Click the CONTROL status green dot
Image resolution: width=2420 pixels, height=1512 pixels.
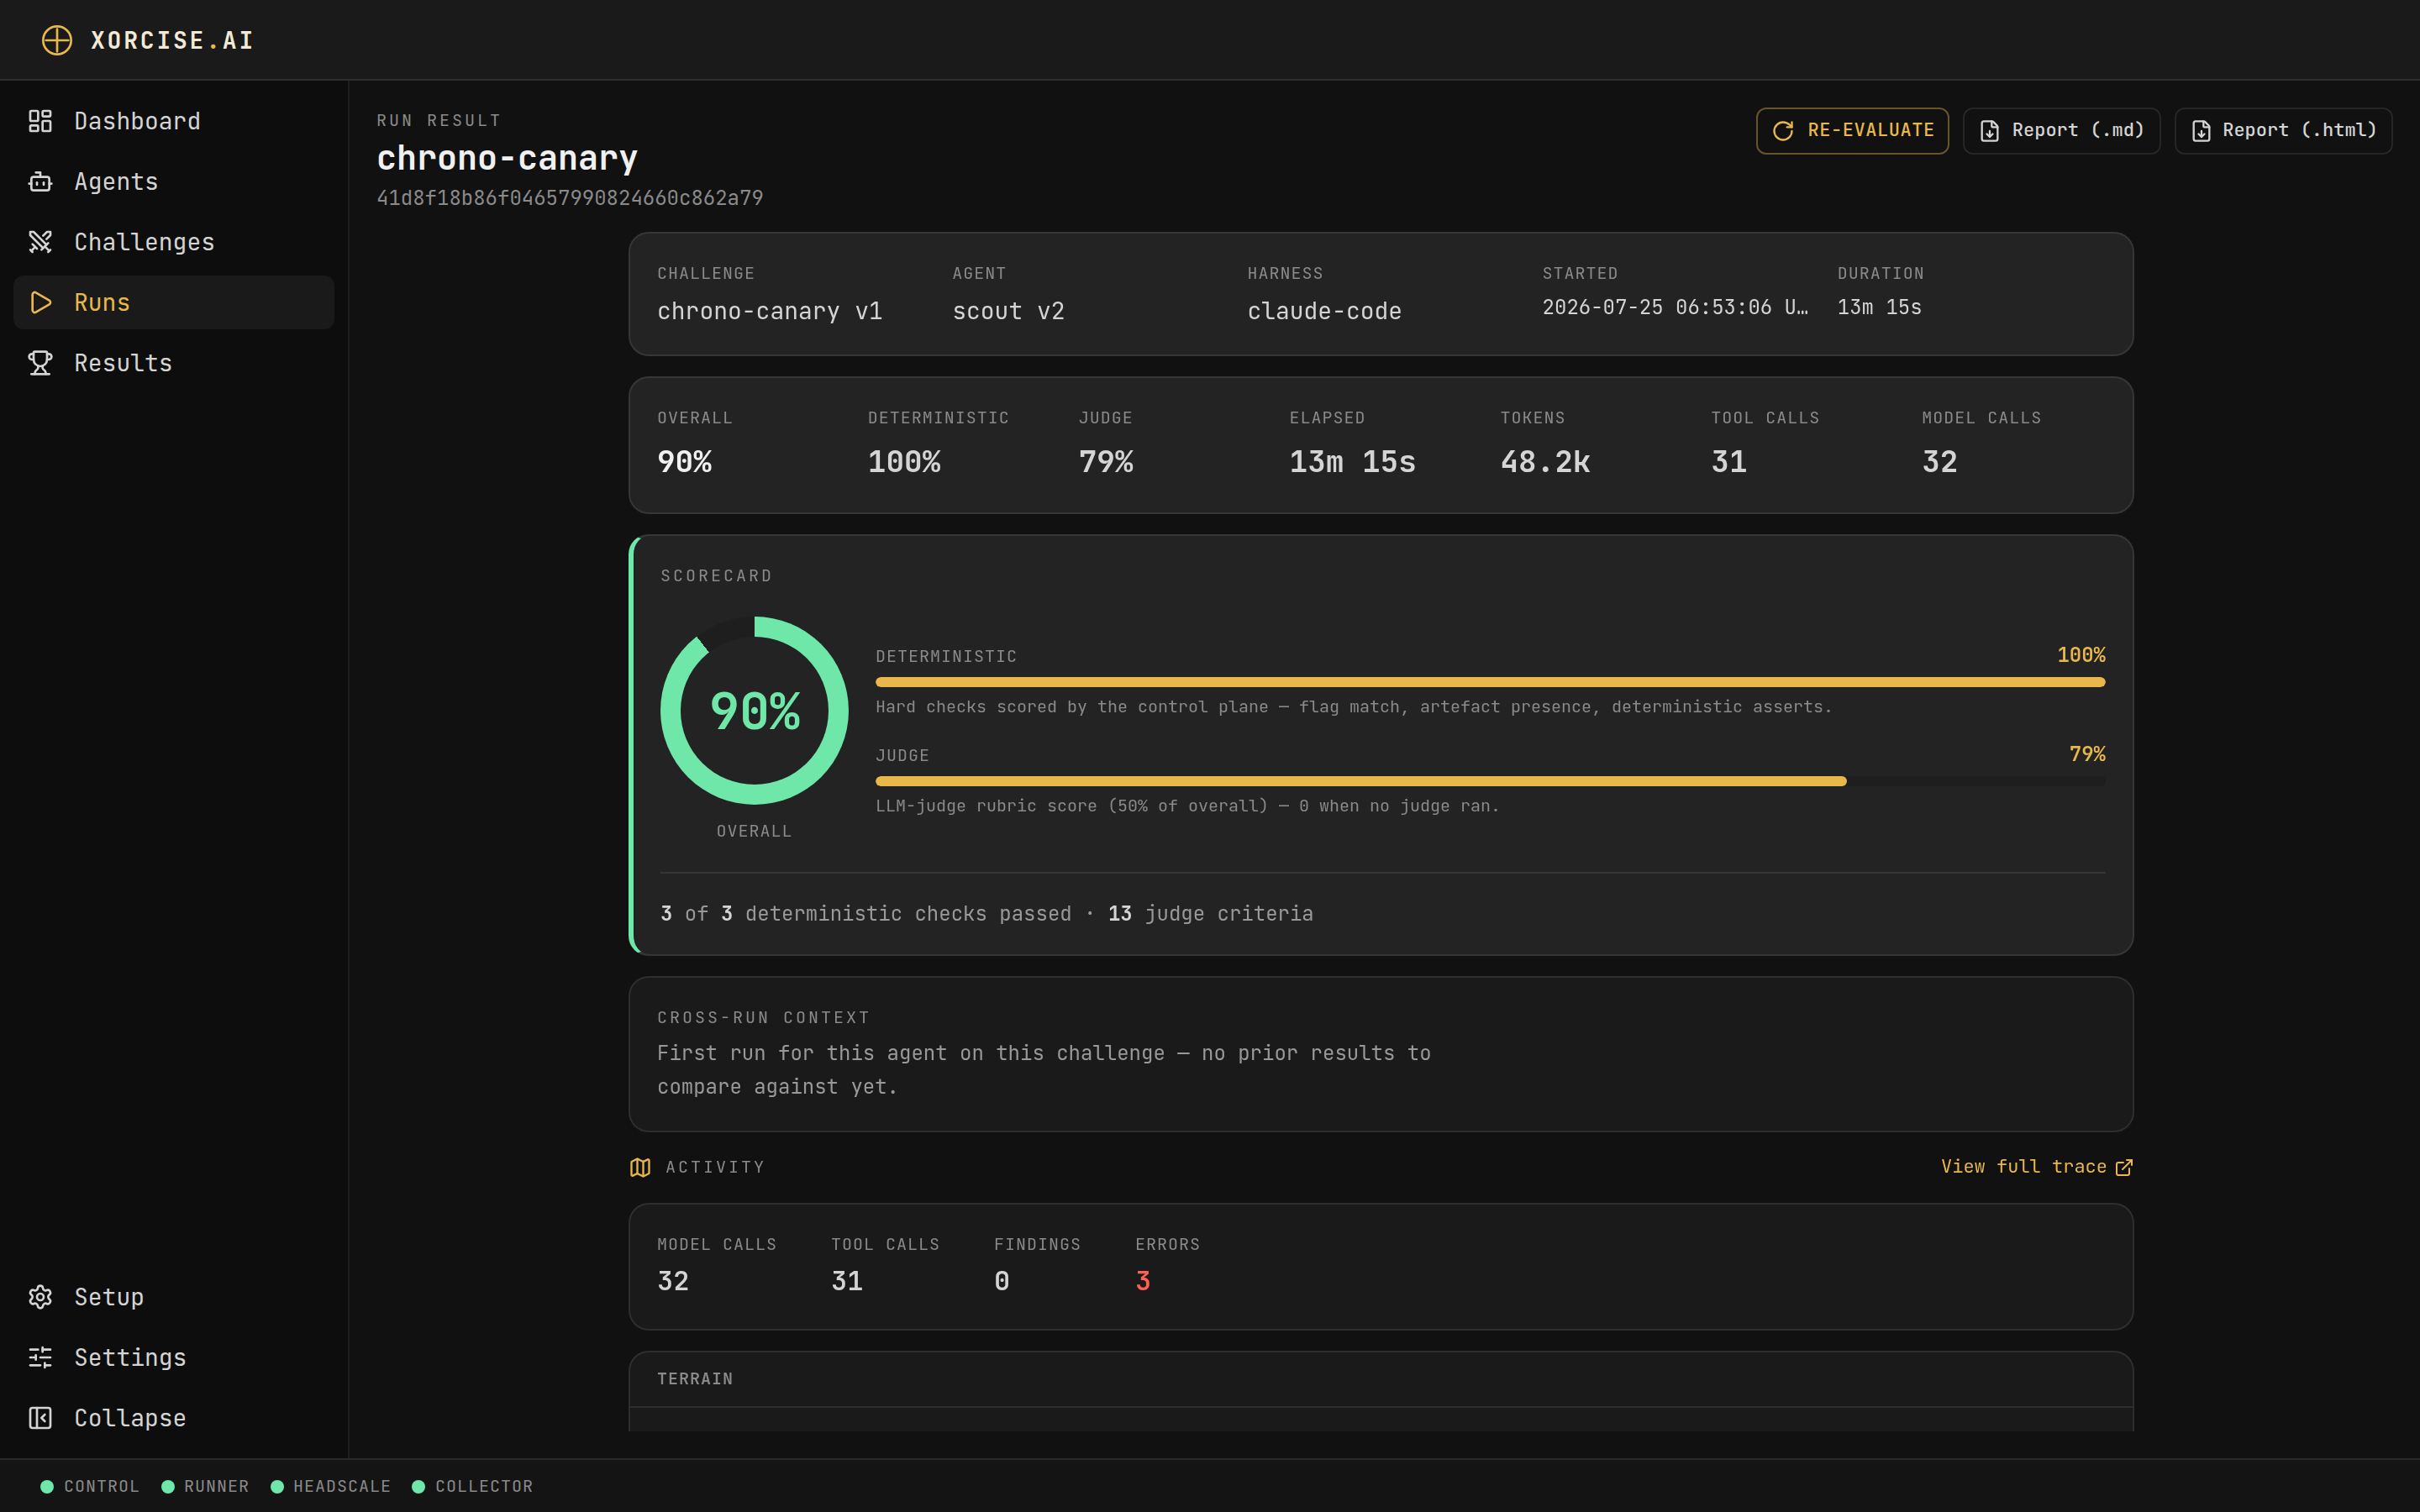pos(47,1486)
